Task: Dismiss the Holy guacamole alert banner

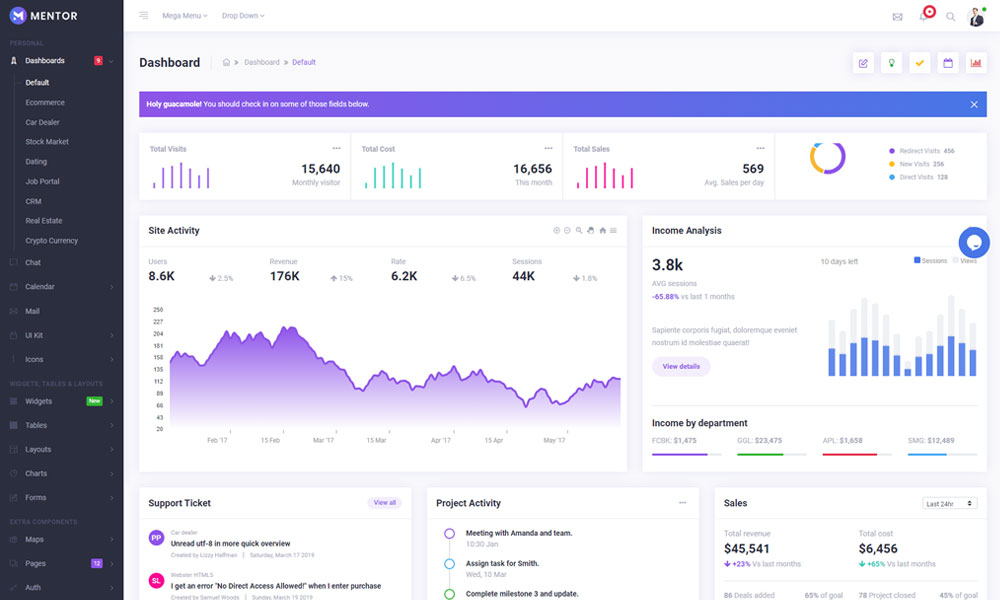Action: tap(974, 104)
